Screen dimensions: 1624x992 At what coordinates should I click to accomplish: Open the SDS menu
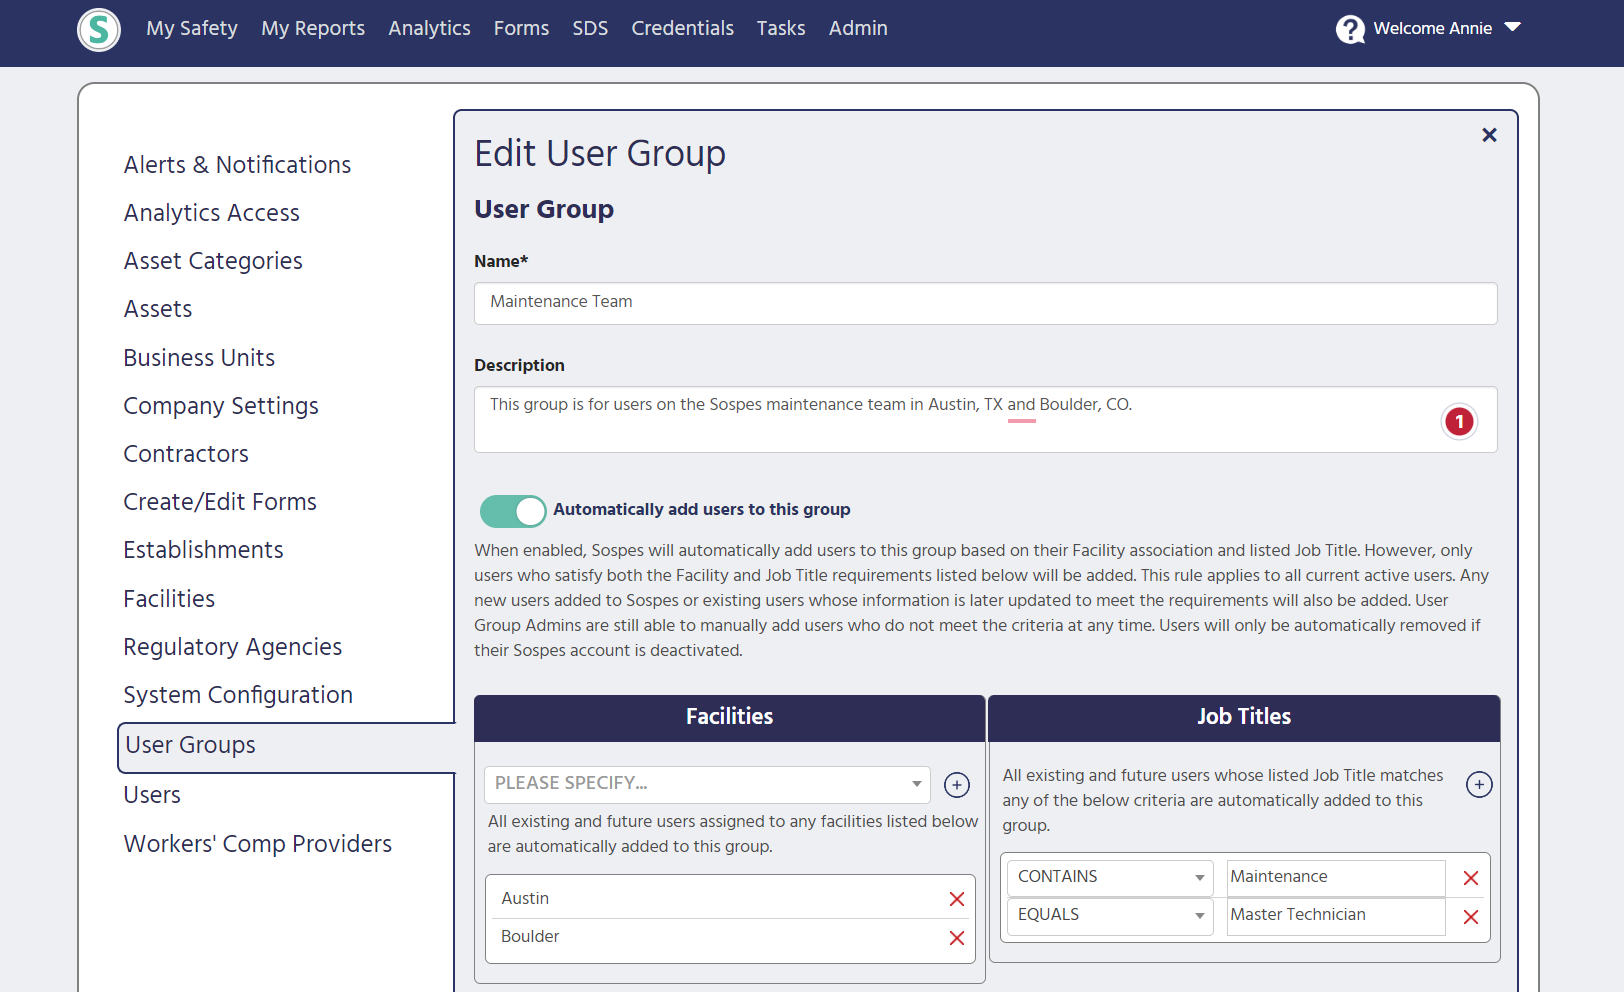coord(590,28)
